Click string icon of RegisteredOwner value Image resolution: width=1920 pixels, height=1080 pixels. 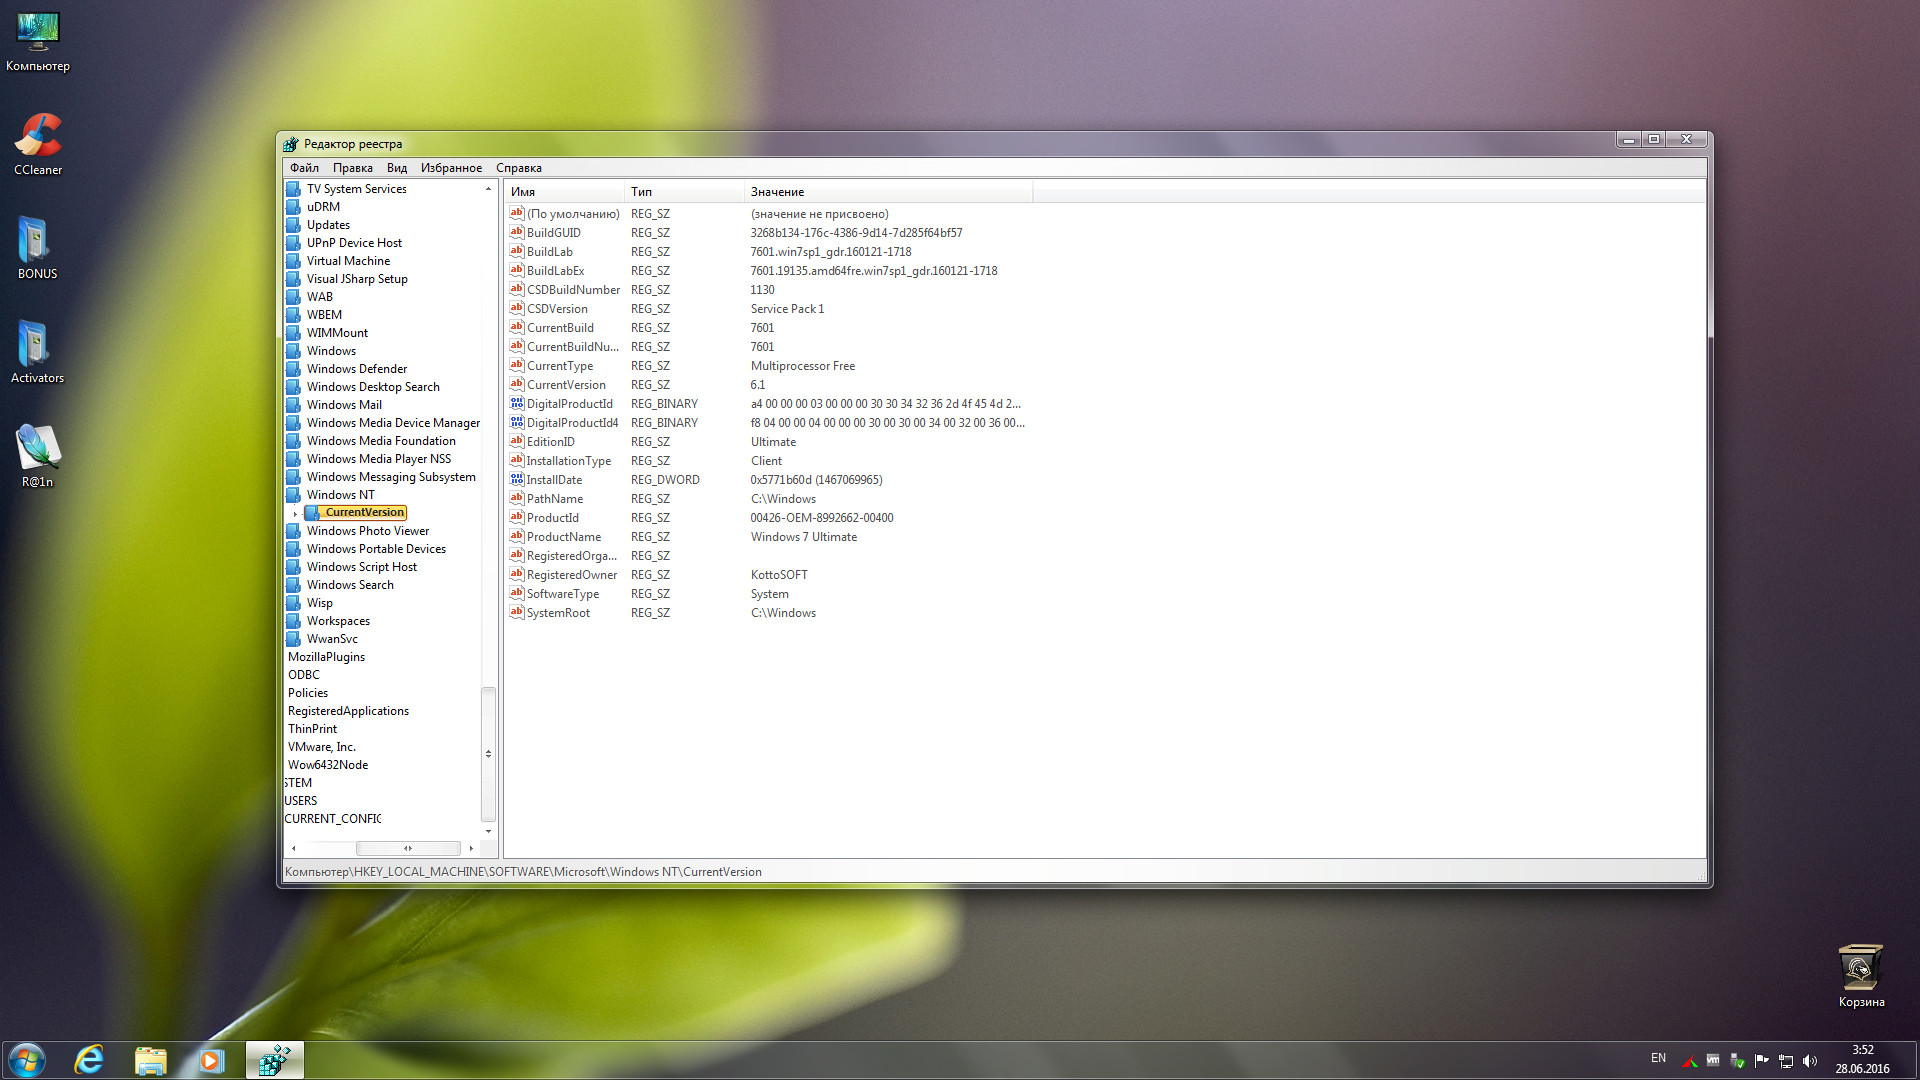517,574
